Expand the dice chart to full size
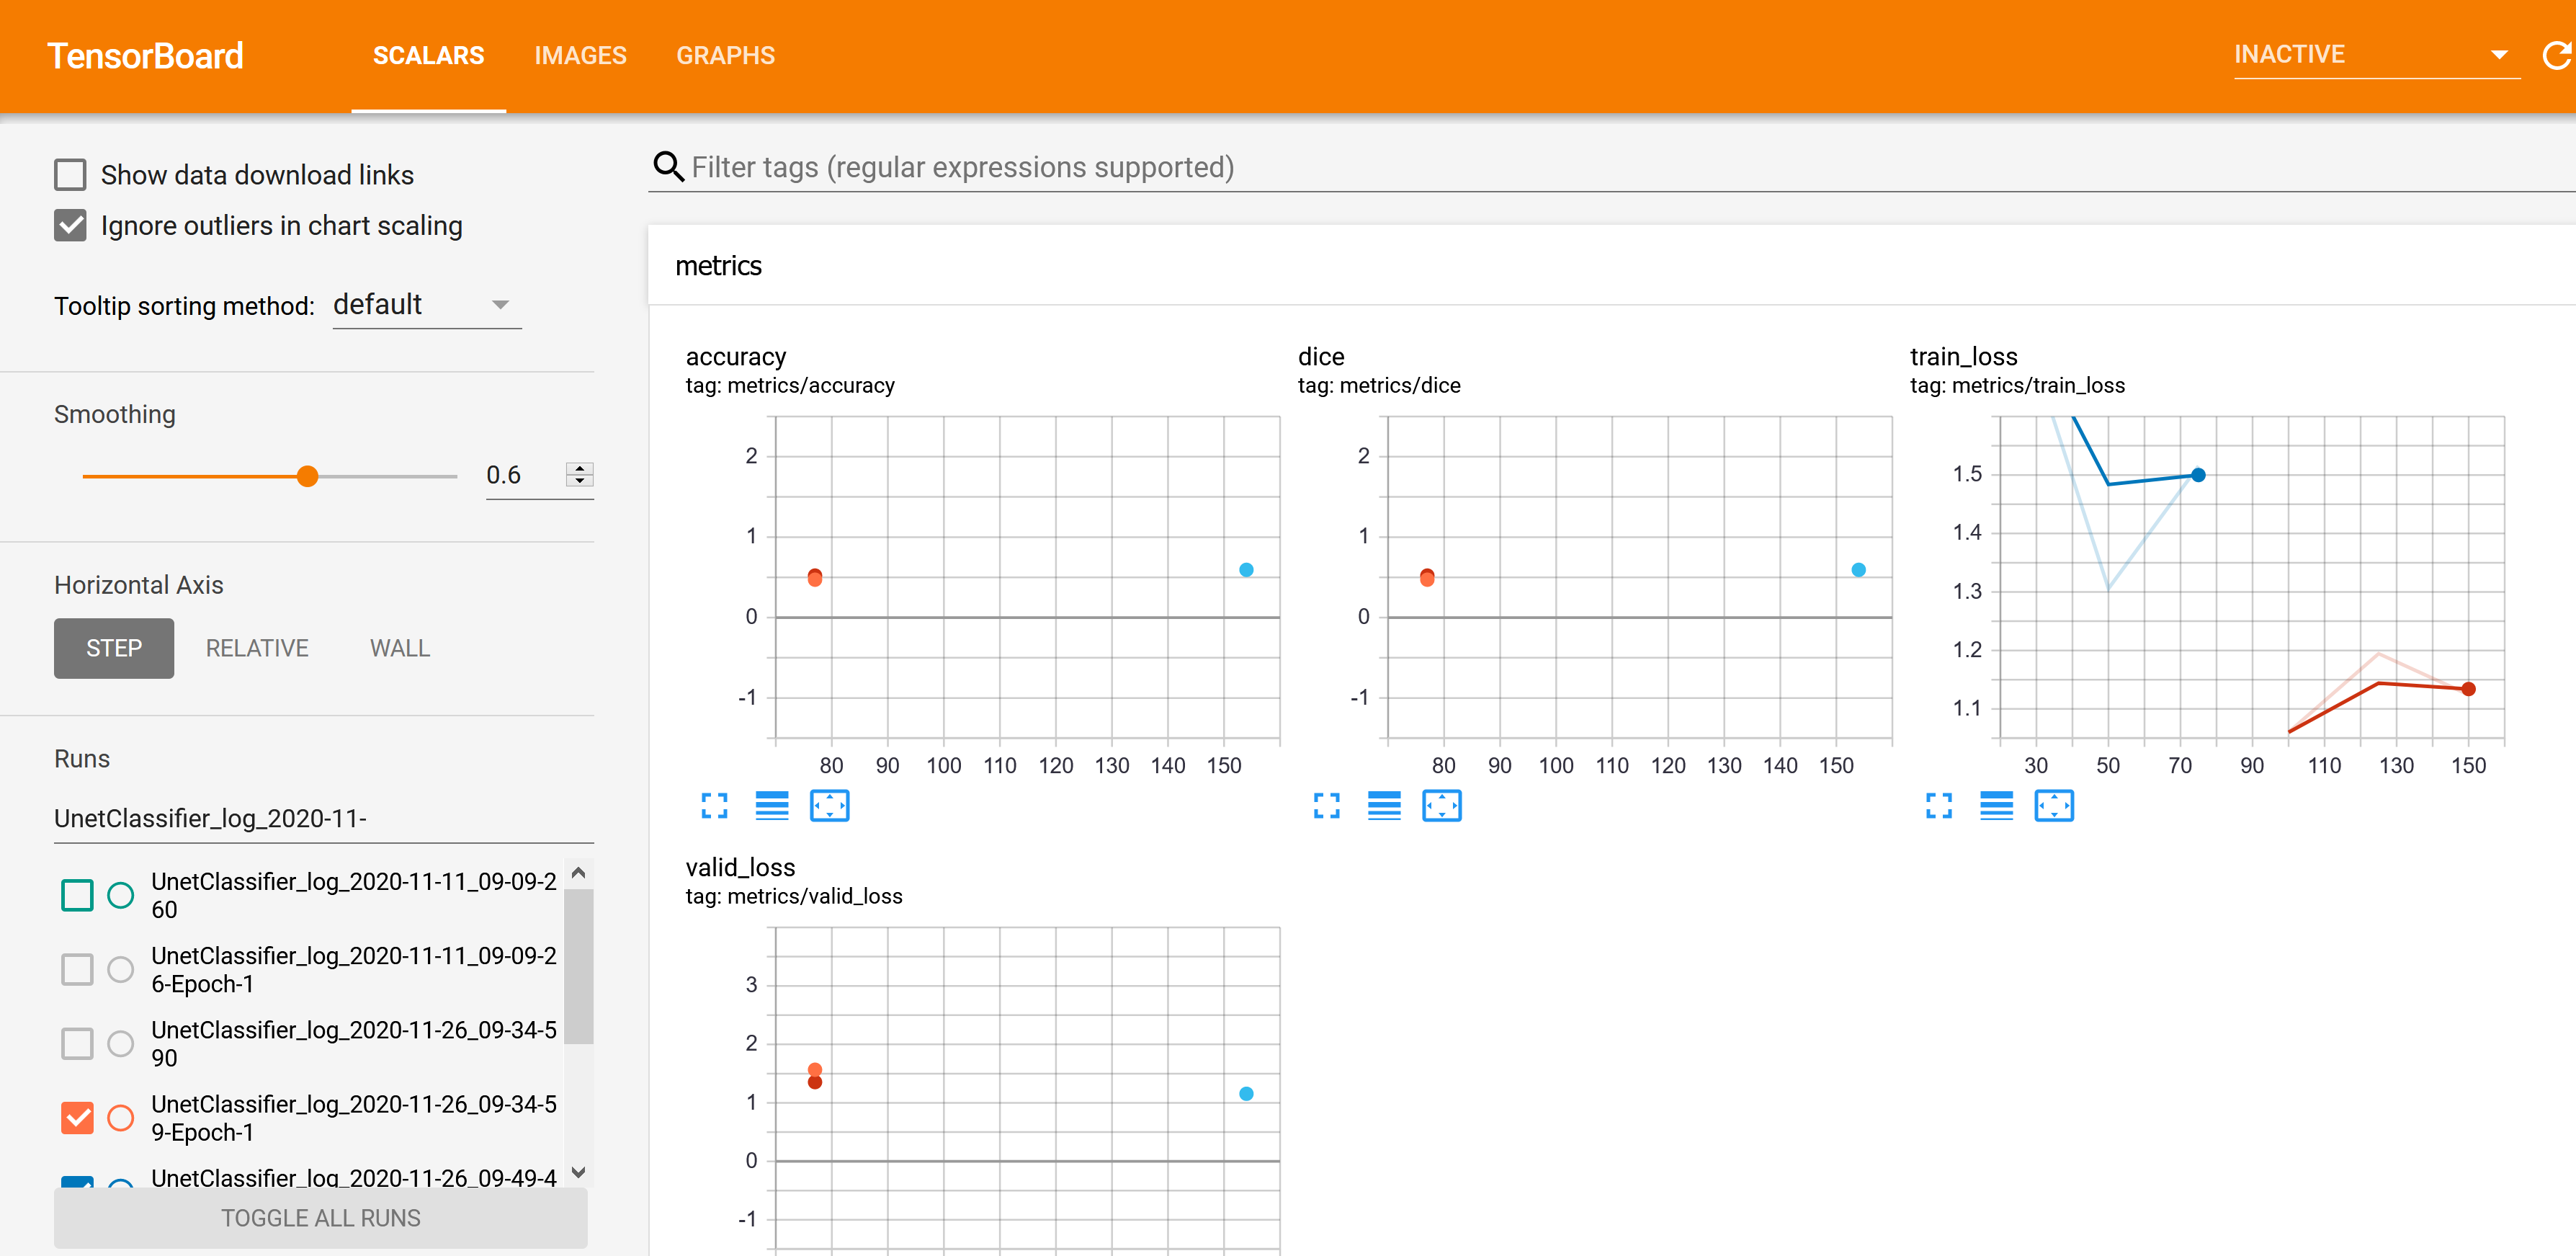This screenshot has width=2576, height=1256. click(x=1326, y=805)
